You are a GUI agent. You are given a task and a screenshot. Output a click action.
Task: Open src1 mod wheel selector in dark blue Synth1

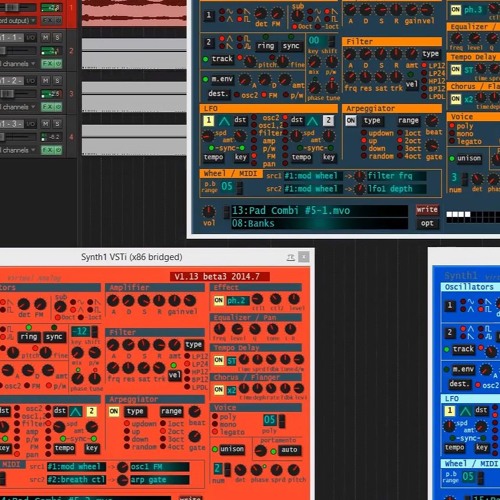[313, 176]
